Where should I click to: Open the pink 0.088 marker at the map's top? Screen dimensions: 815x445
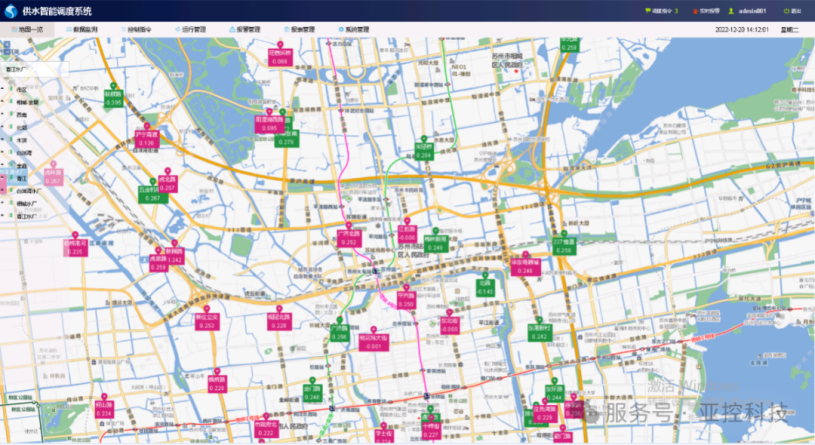[x=280, y=57]
